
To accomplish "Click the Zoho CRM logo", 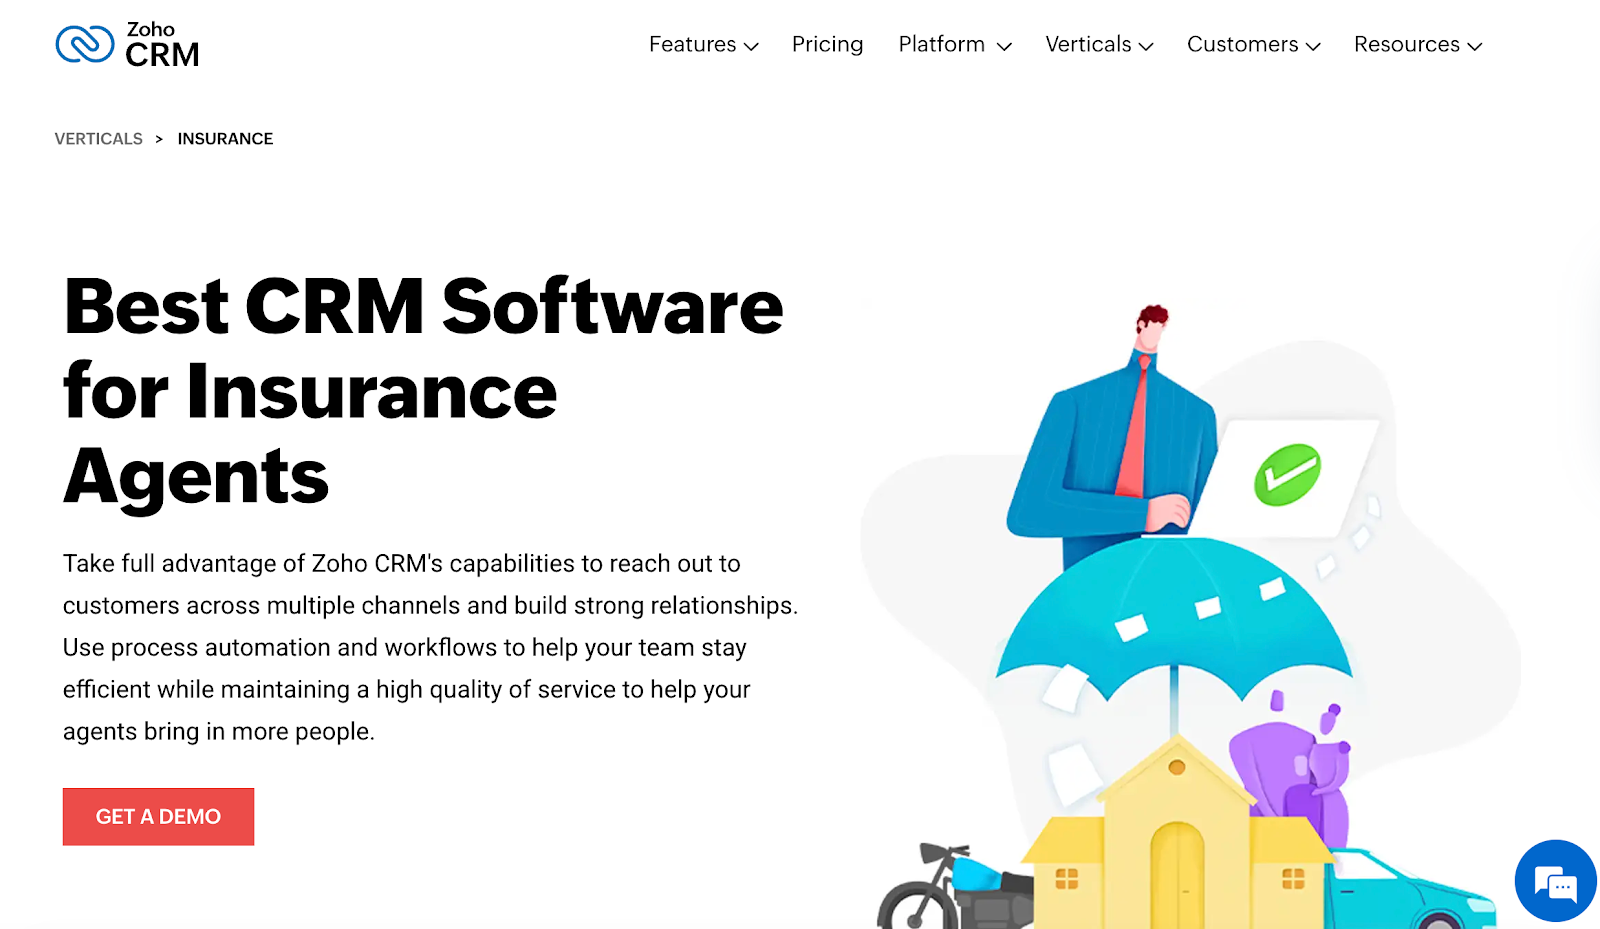I will 127,44.
